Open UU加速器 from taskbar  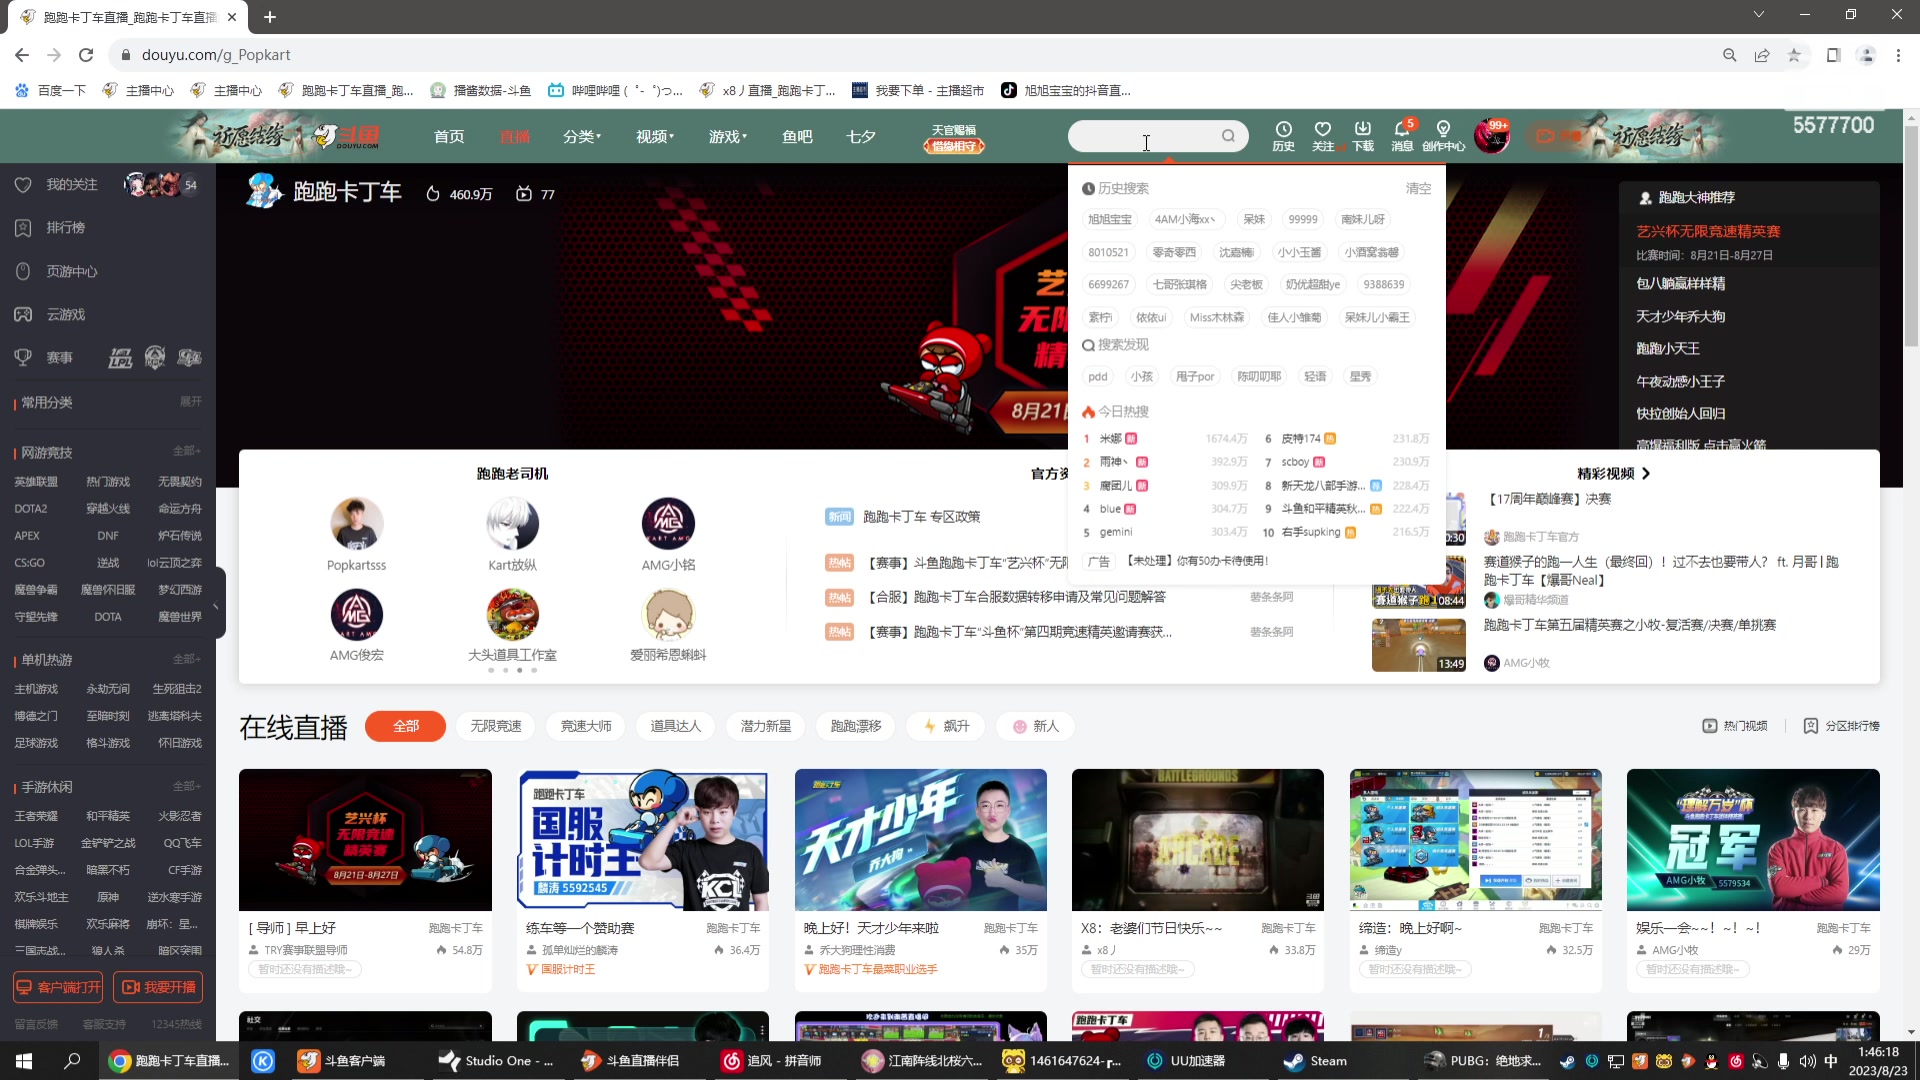point(1186,1061)
